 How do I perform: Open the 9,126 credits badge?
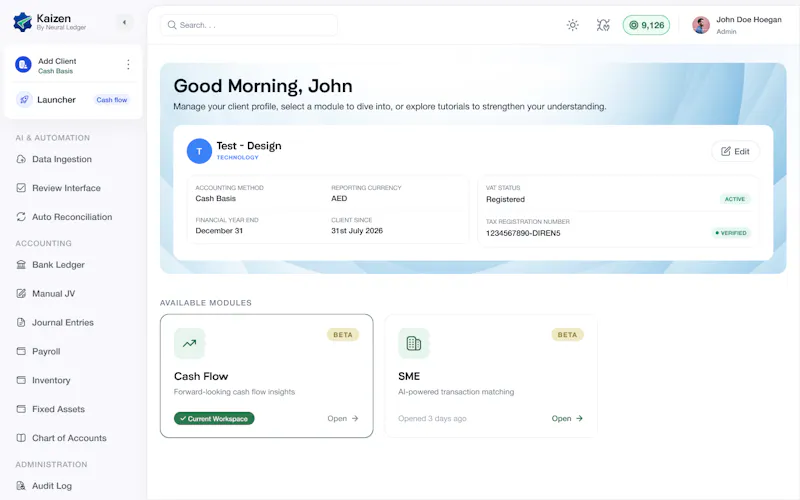[x=646, y=25]
